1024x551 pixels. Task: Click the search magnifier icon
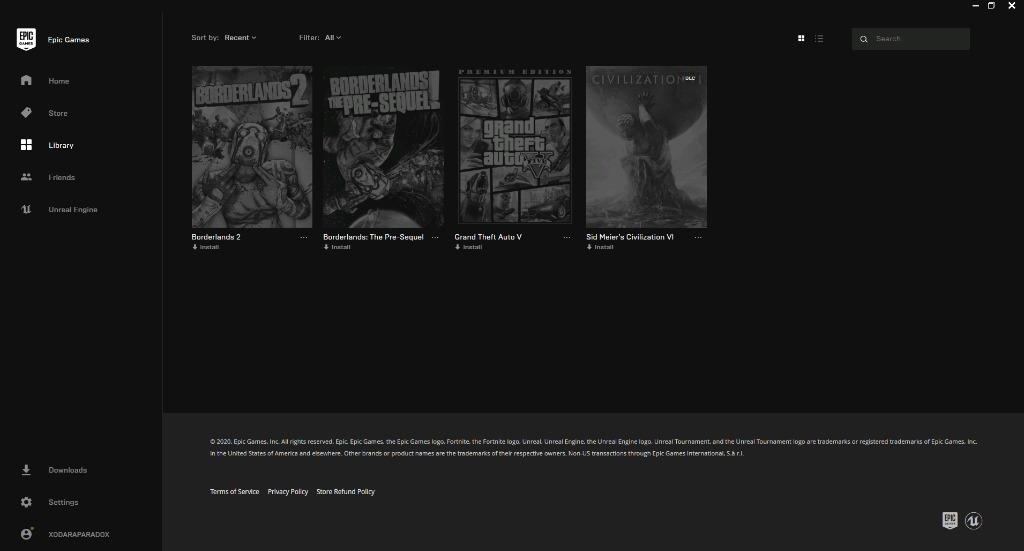863,39
